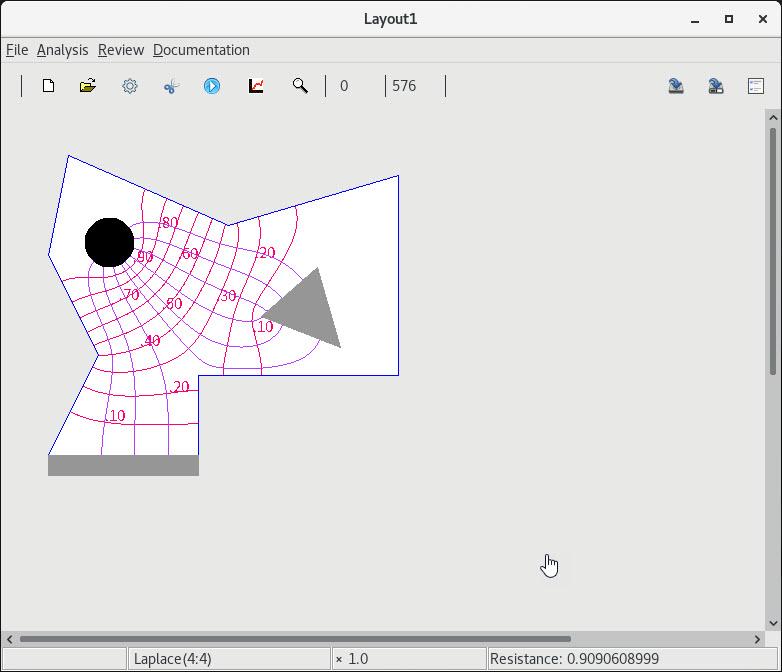
Task: Click the Laplace(4:4) status bar field
Action: (229, 659)
